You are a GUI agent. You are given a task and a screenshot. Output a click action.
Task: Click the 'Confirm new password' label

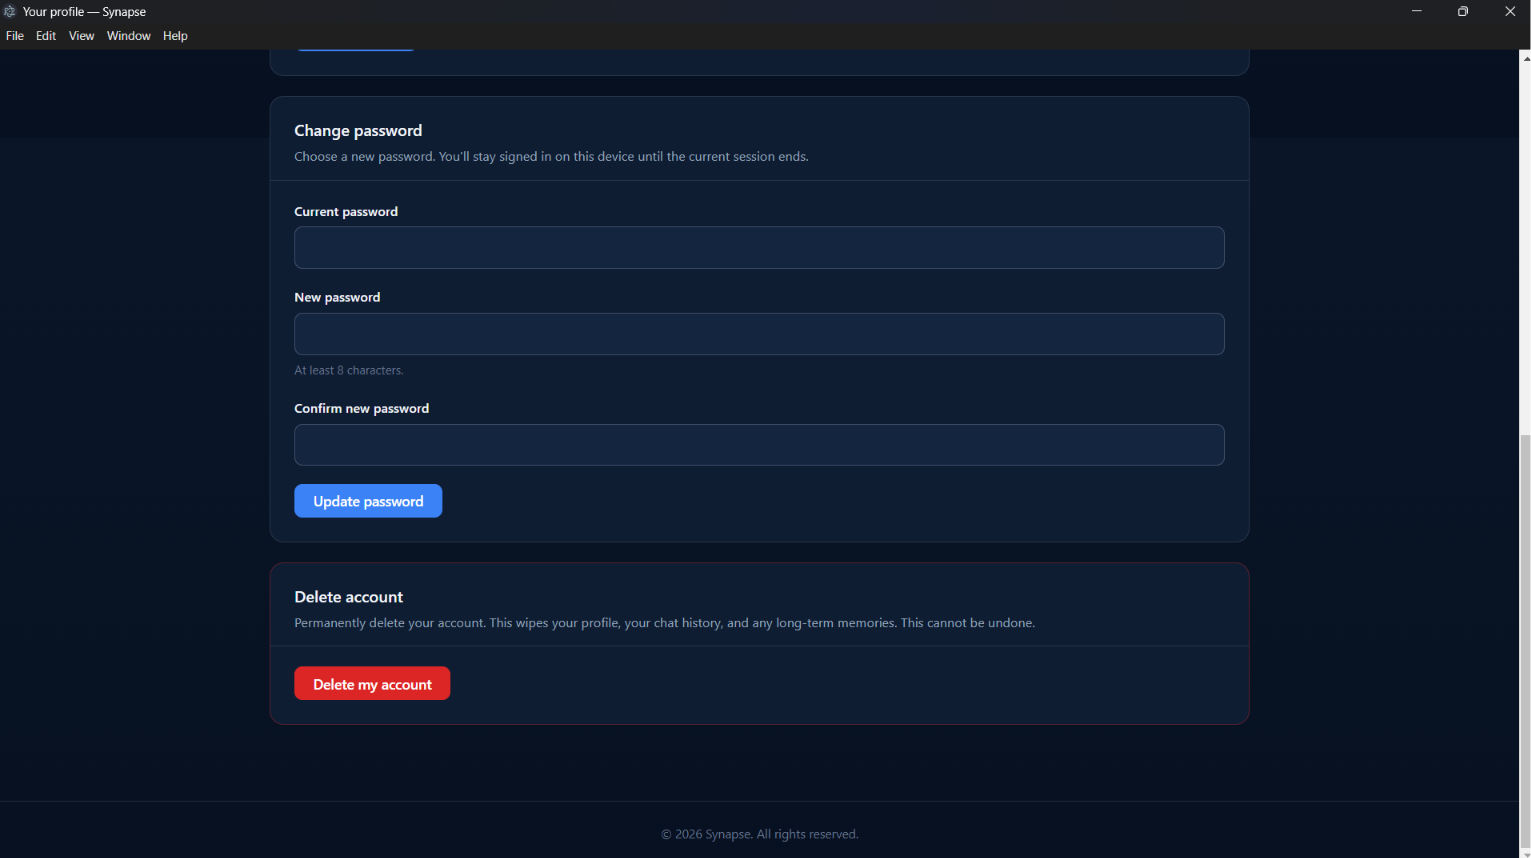coord(361,409)
